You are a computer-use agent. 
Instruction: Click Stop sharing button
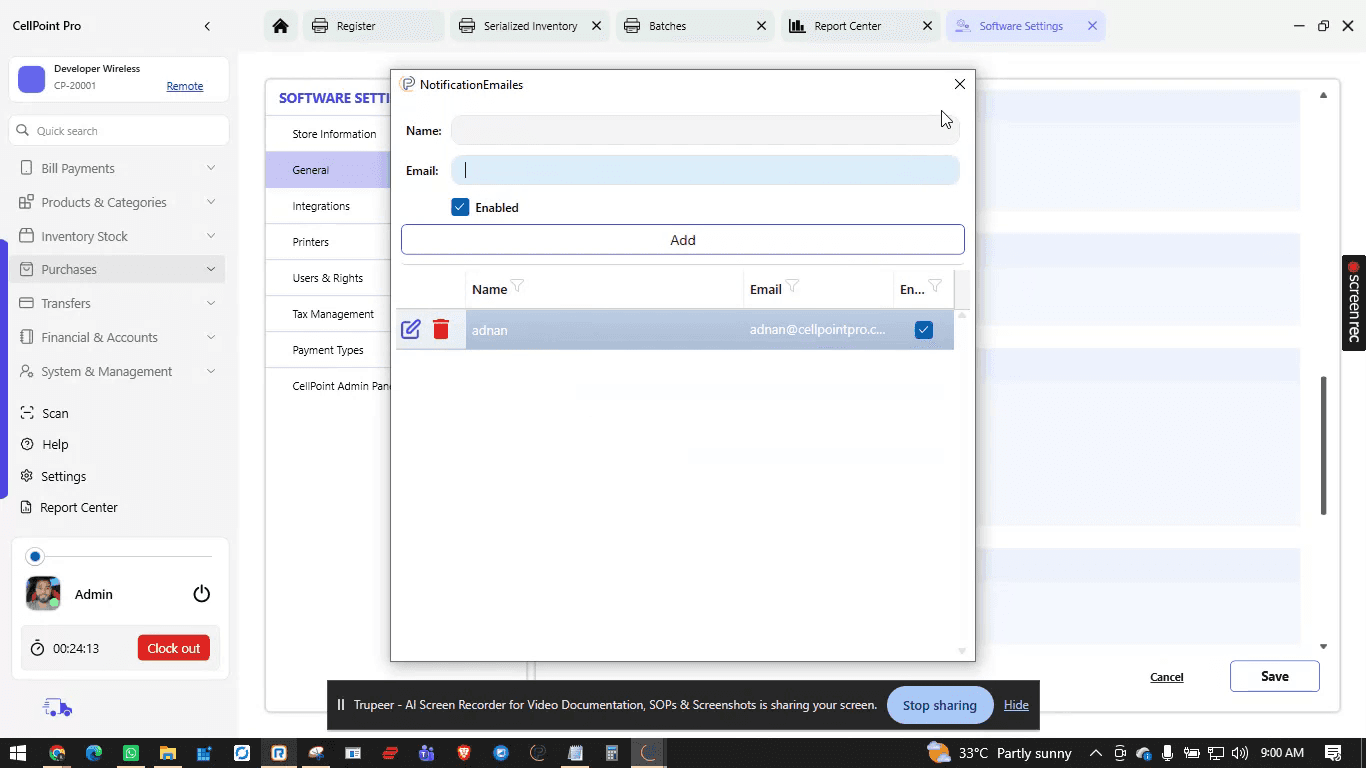pyautogui.click(x=939, y=705)
